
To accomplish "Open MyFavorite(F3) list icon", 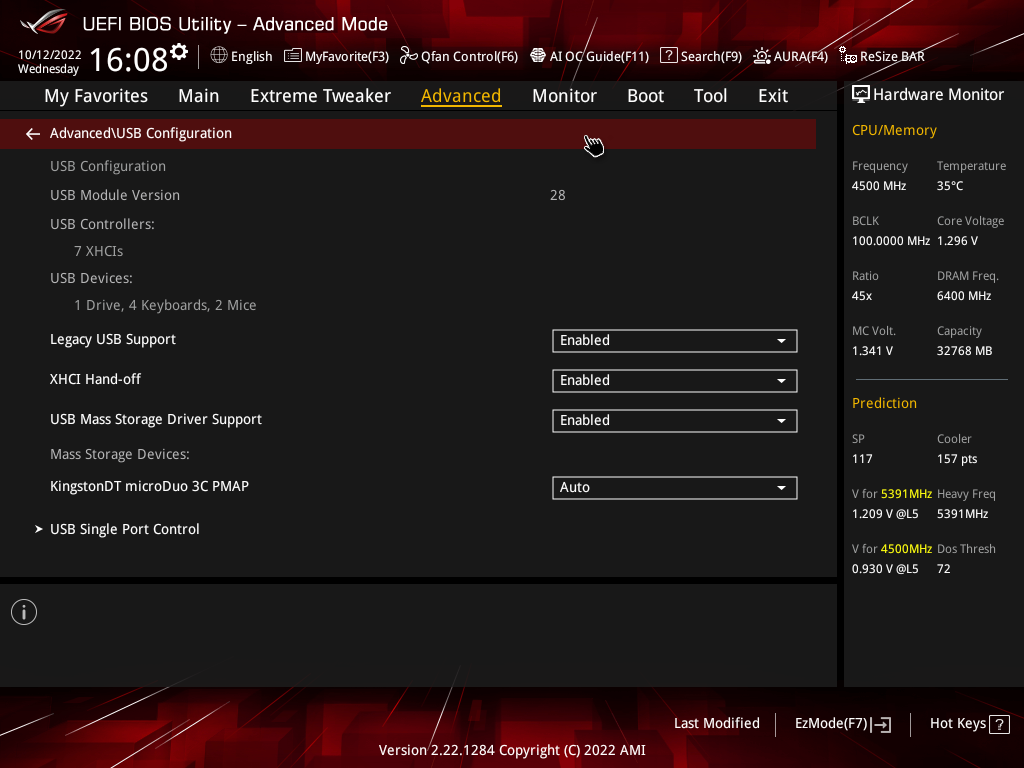I will (x=293, y=56).
